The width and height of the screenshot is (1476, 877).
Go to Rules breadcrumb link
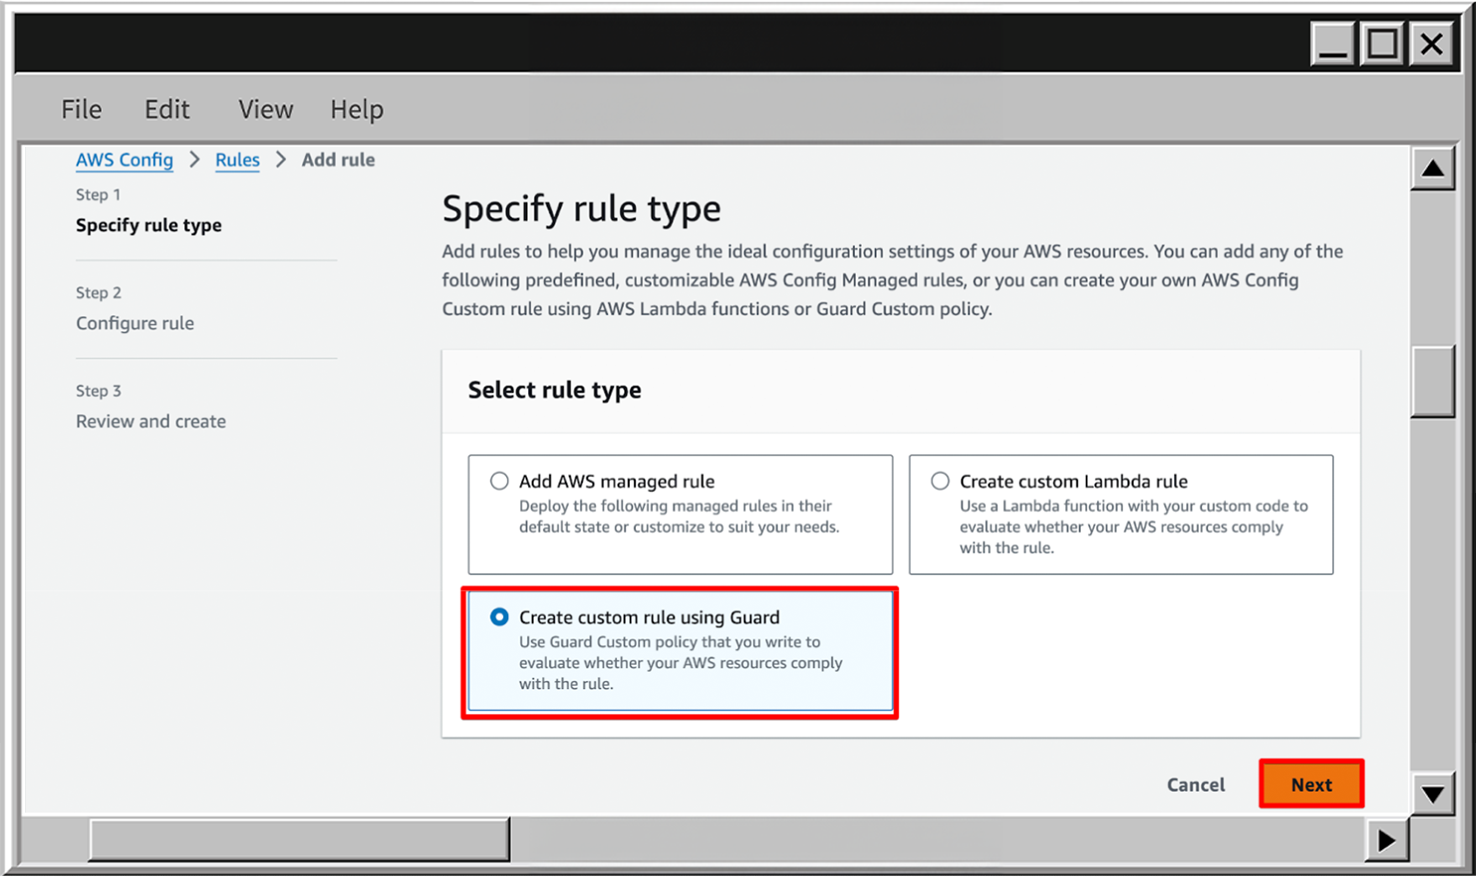click(237, 160)
